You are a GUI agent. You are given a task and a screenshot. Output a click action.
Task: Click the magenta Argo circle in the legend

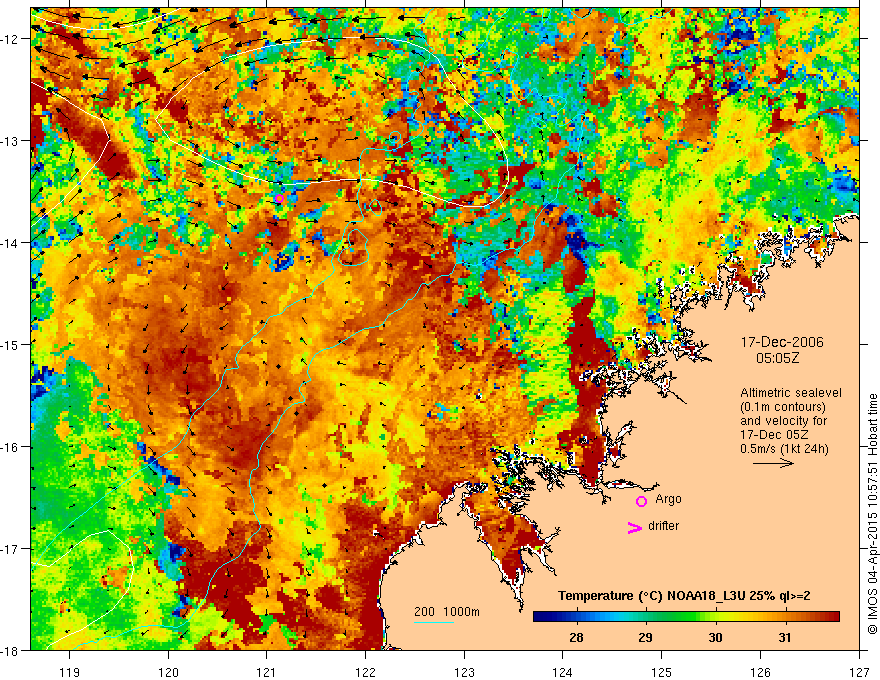(641, 501)
